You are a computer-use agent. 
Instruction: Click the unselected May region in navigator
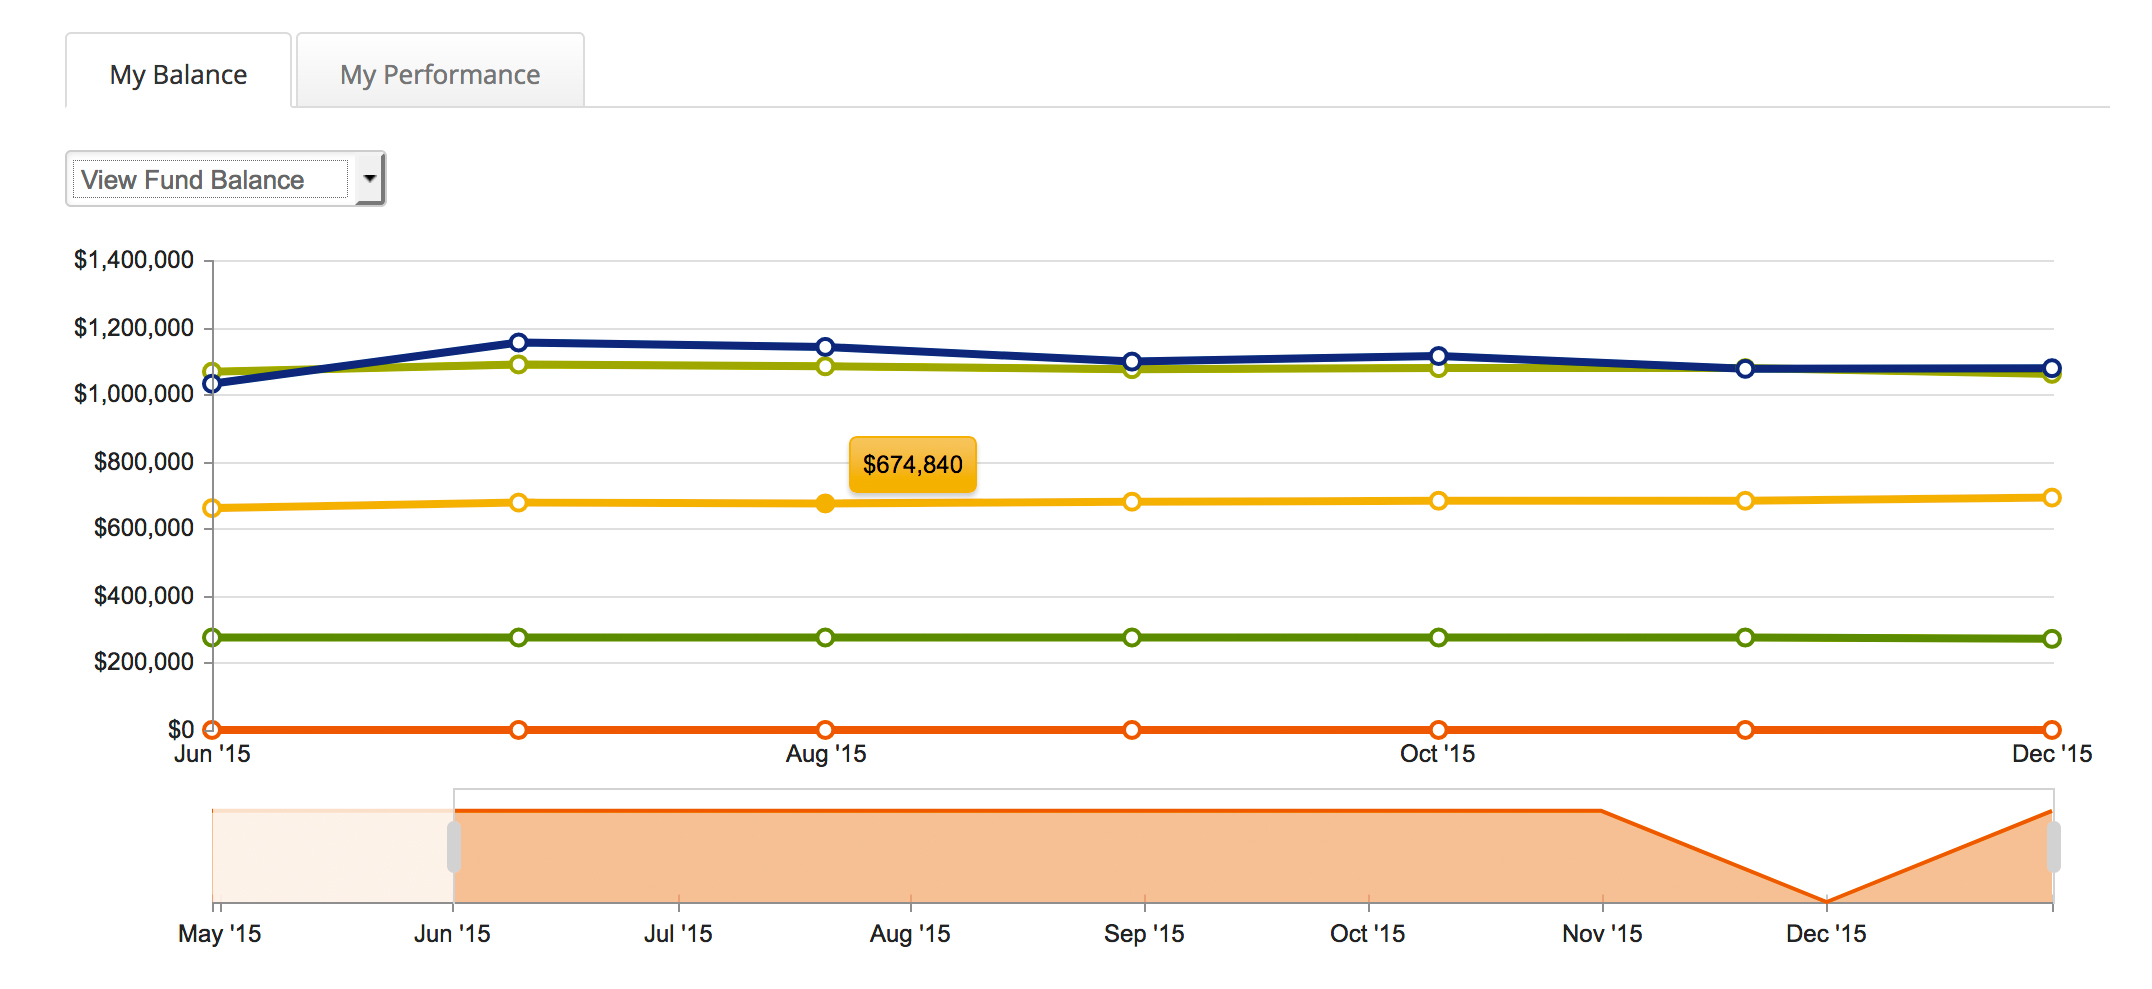[332, 855]
